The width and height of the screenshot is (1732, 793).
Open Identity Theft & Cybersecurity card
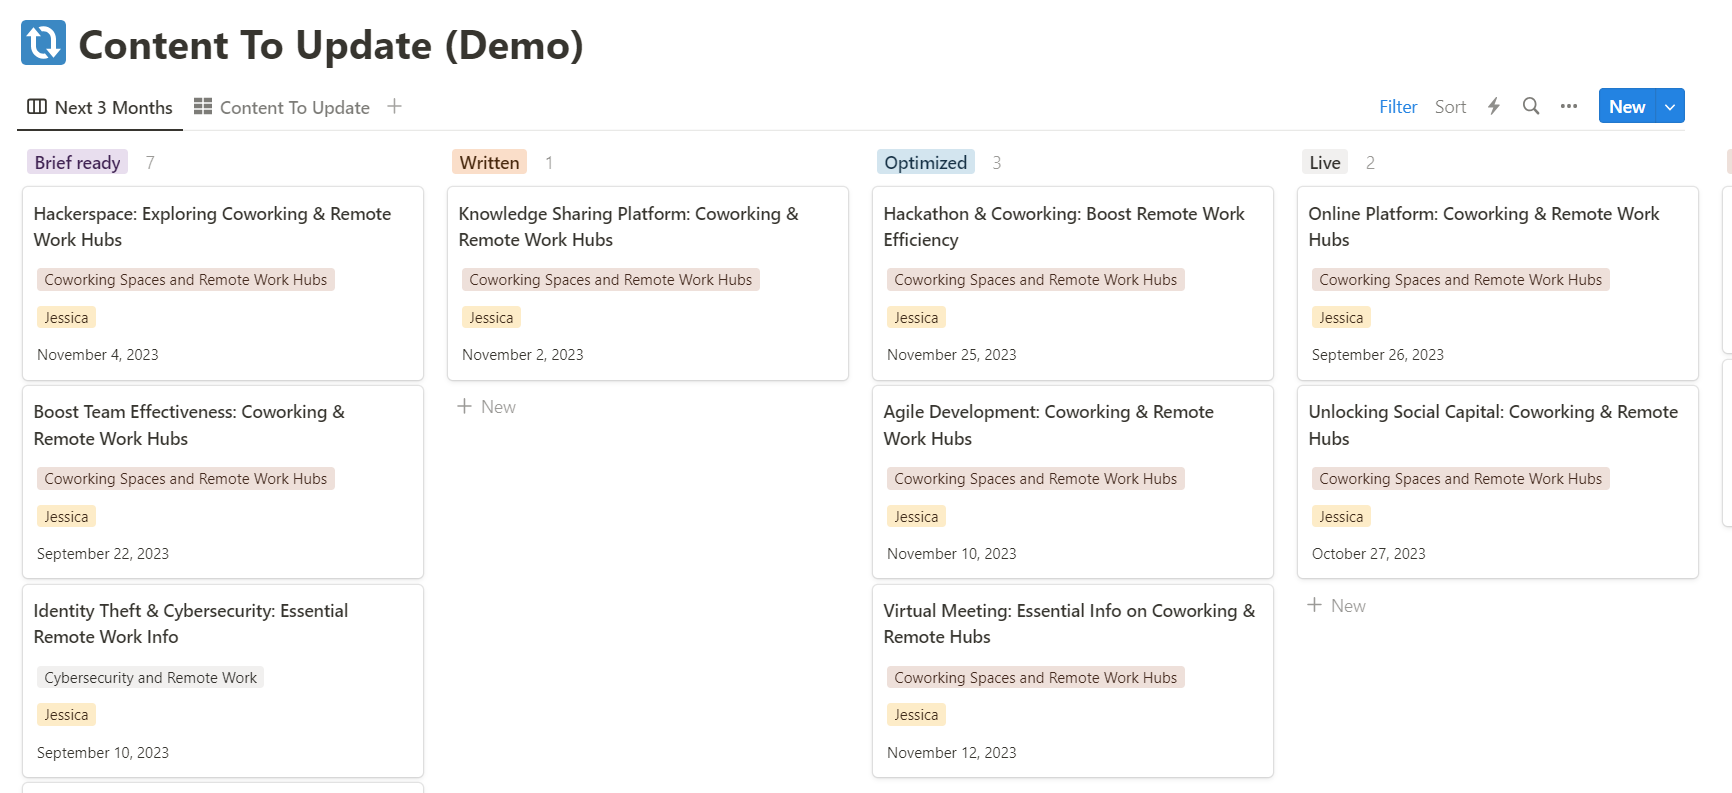(x=191, y=624)
